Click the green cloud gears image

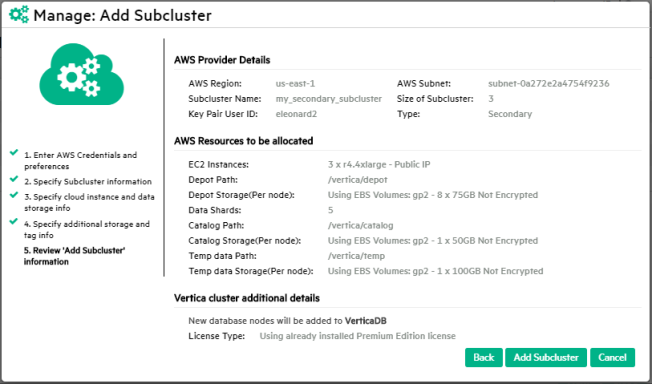[82, 74]
